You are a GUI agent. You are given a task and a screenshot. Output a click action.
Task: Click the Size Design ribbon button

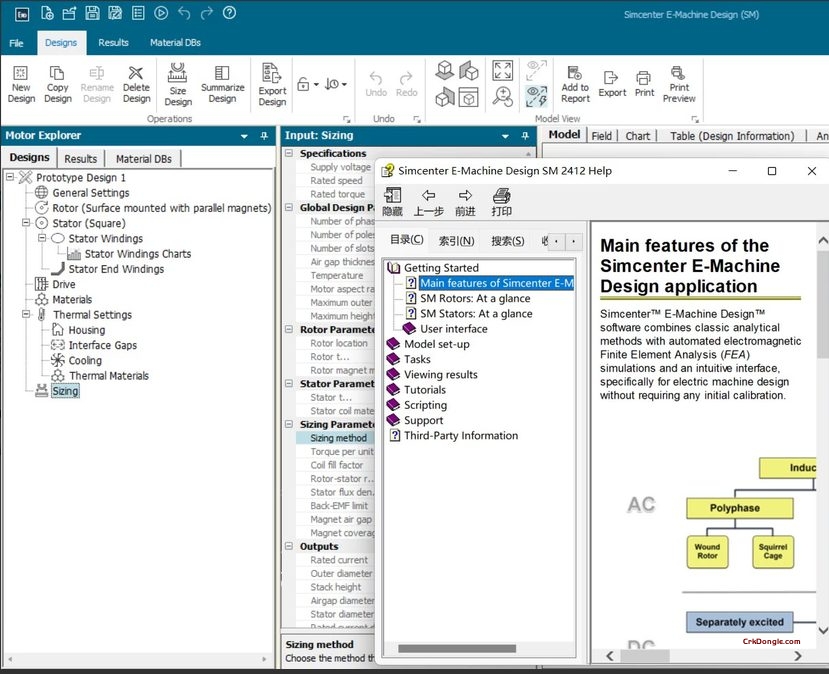[x=178, y=85]
